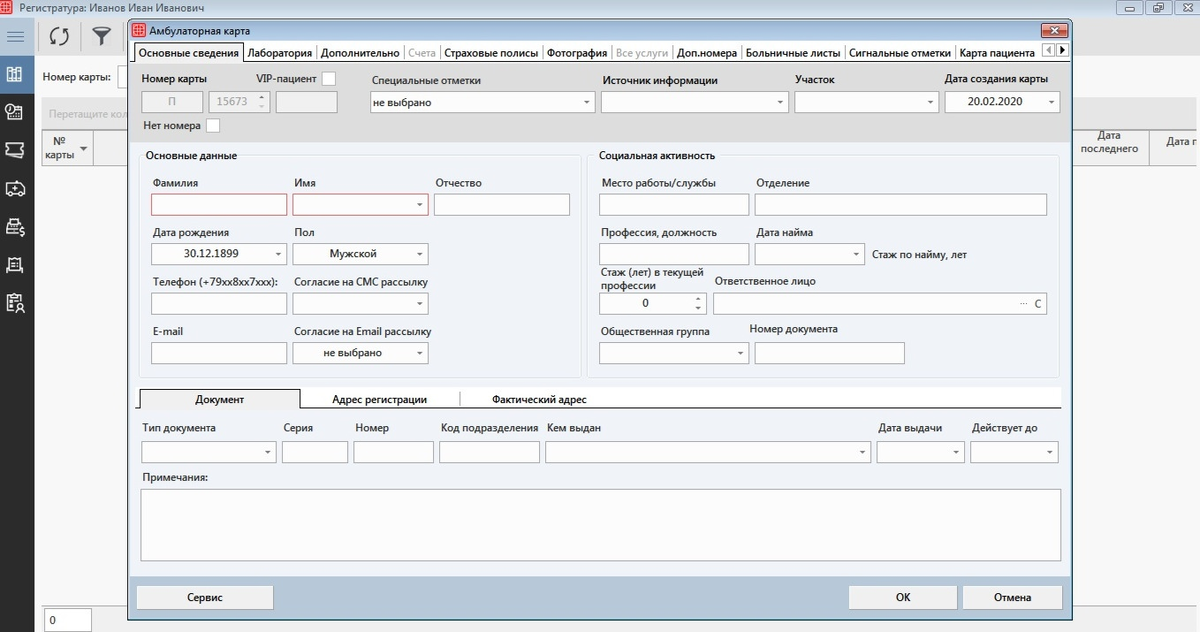Screen dimensions: 1200x632
Task: Switch to Адрес регистрации tab
Action: 379,399
